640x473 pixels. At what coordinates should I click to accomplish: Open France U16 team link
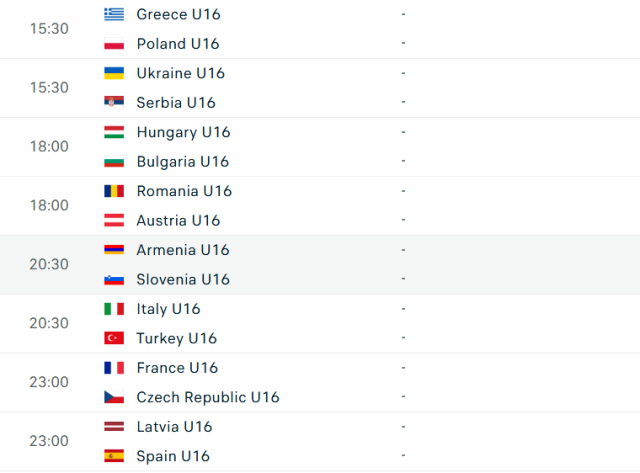(178, 368)
